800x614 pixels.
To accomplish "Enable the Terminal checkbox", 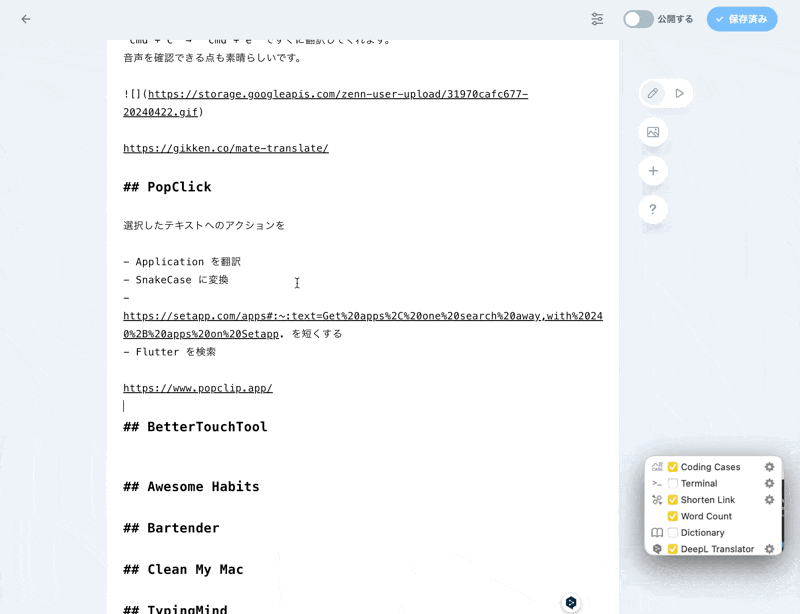I will point(672,483).
